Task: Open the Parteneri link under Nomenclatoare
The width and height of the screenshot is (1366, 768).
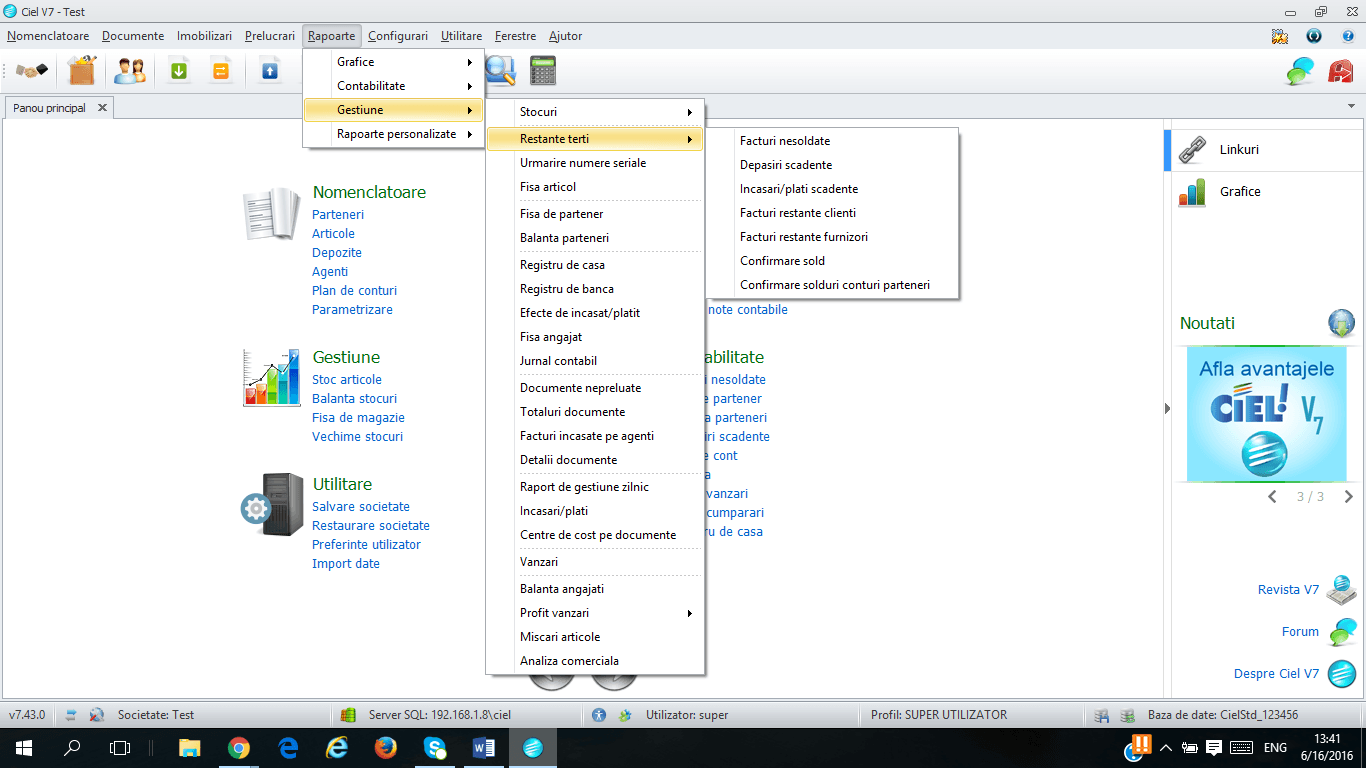Action: pyautogui.click(x=338, y=215)
